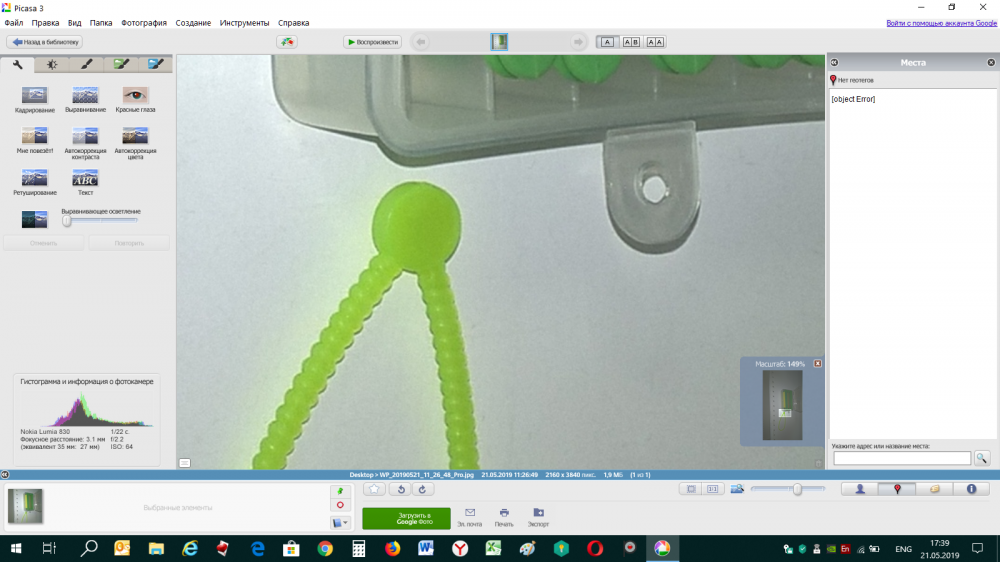Click the zoom slider in bottom bar
The height and width of the screenshot is (562, 1000).
coord(797,489)
